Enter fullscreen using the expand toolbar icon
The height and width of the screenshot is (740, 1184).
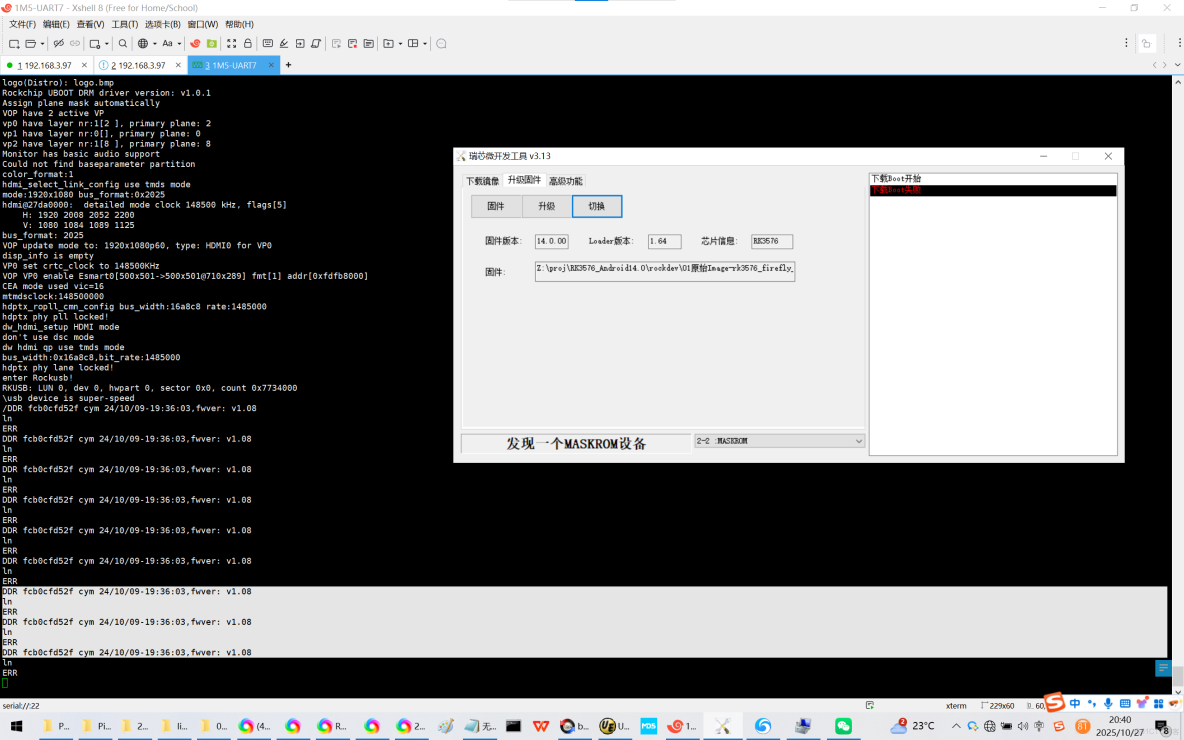pyautogui.click(x=230, y=43)
